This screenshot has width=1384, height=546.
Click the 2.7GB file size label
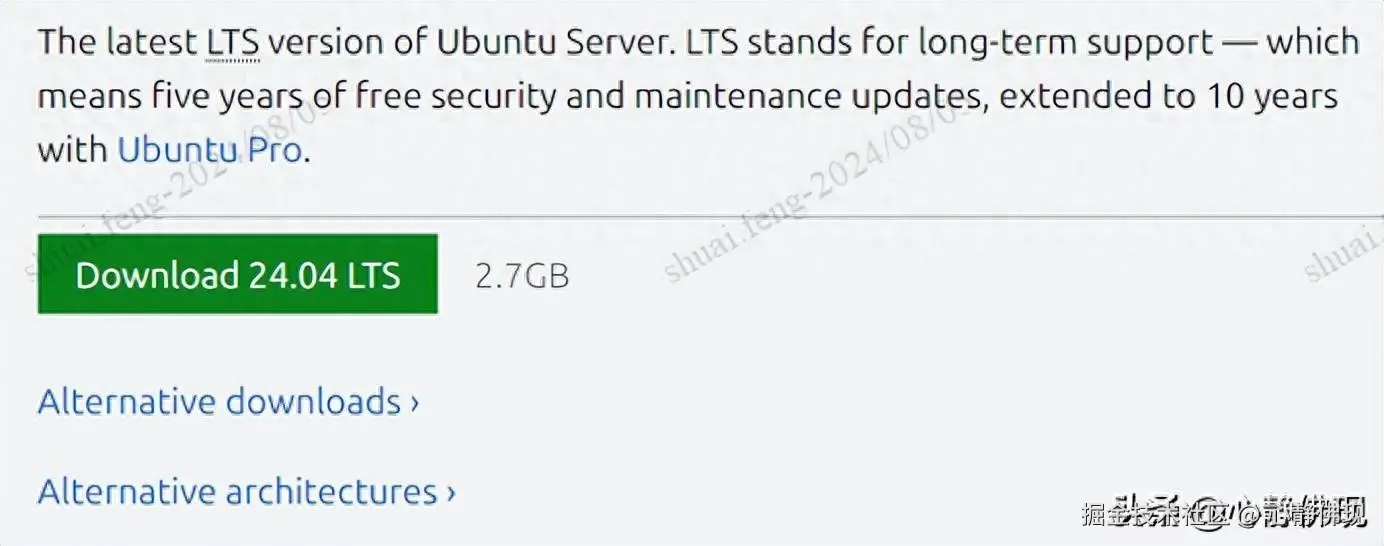(x=522, y=275)
